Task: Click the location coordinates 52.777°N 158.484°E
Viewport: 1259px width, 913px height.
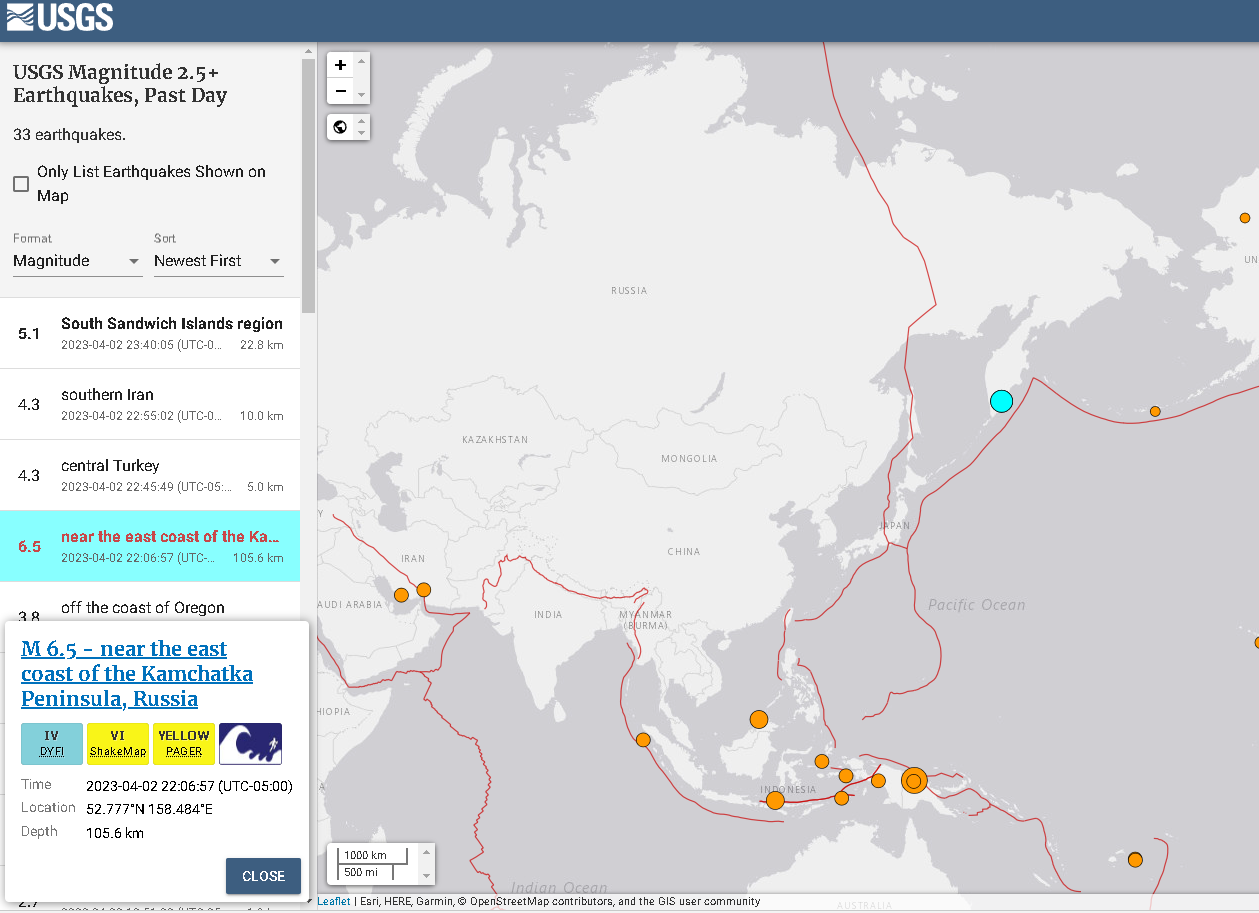Action: pyautogui.click(x=149, y=809)
